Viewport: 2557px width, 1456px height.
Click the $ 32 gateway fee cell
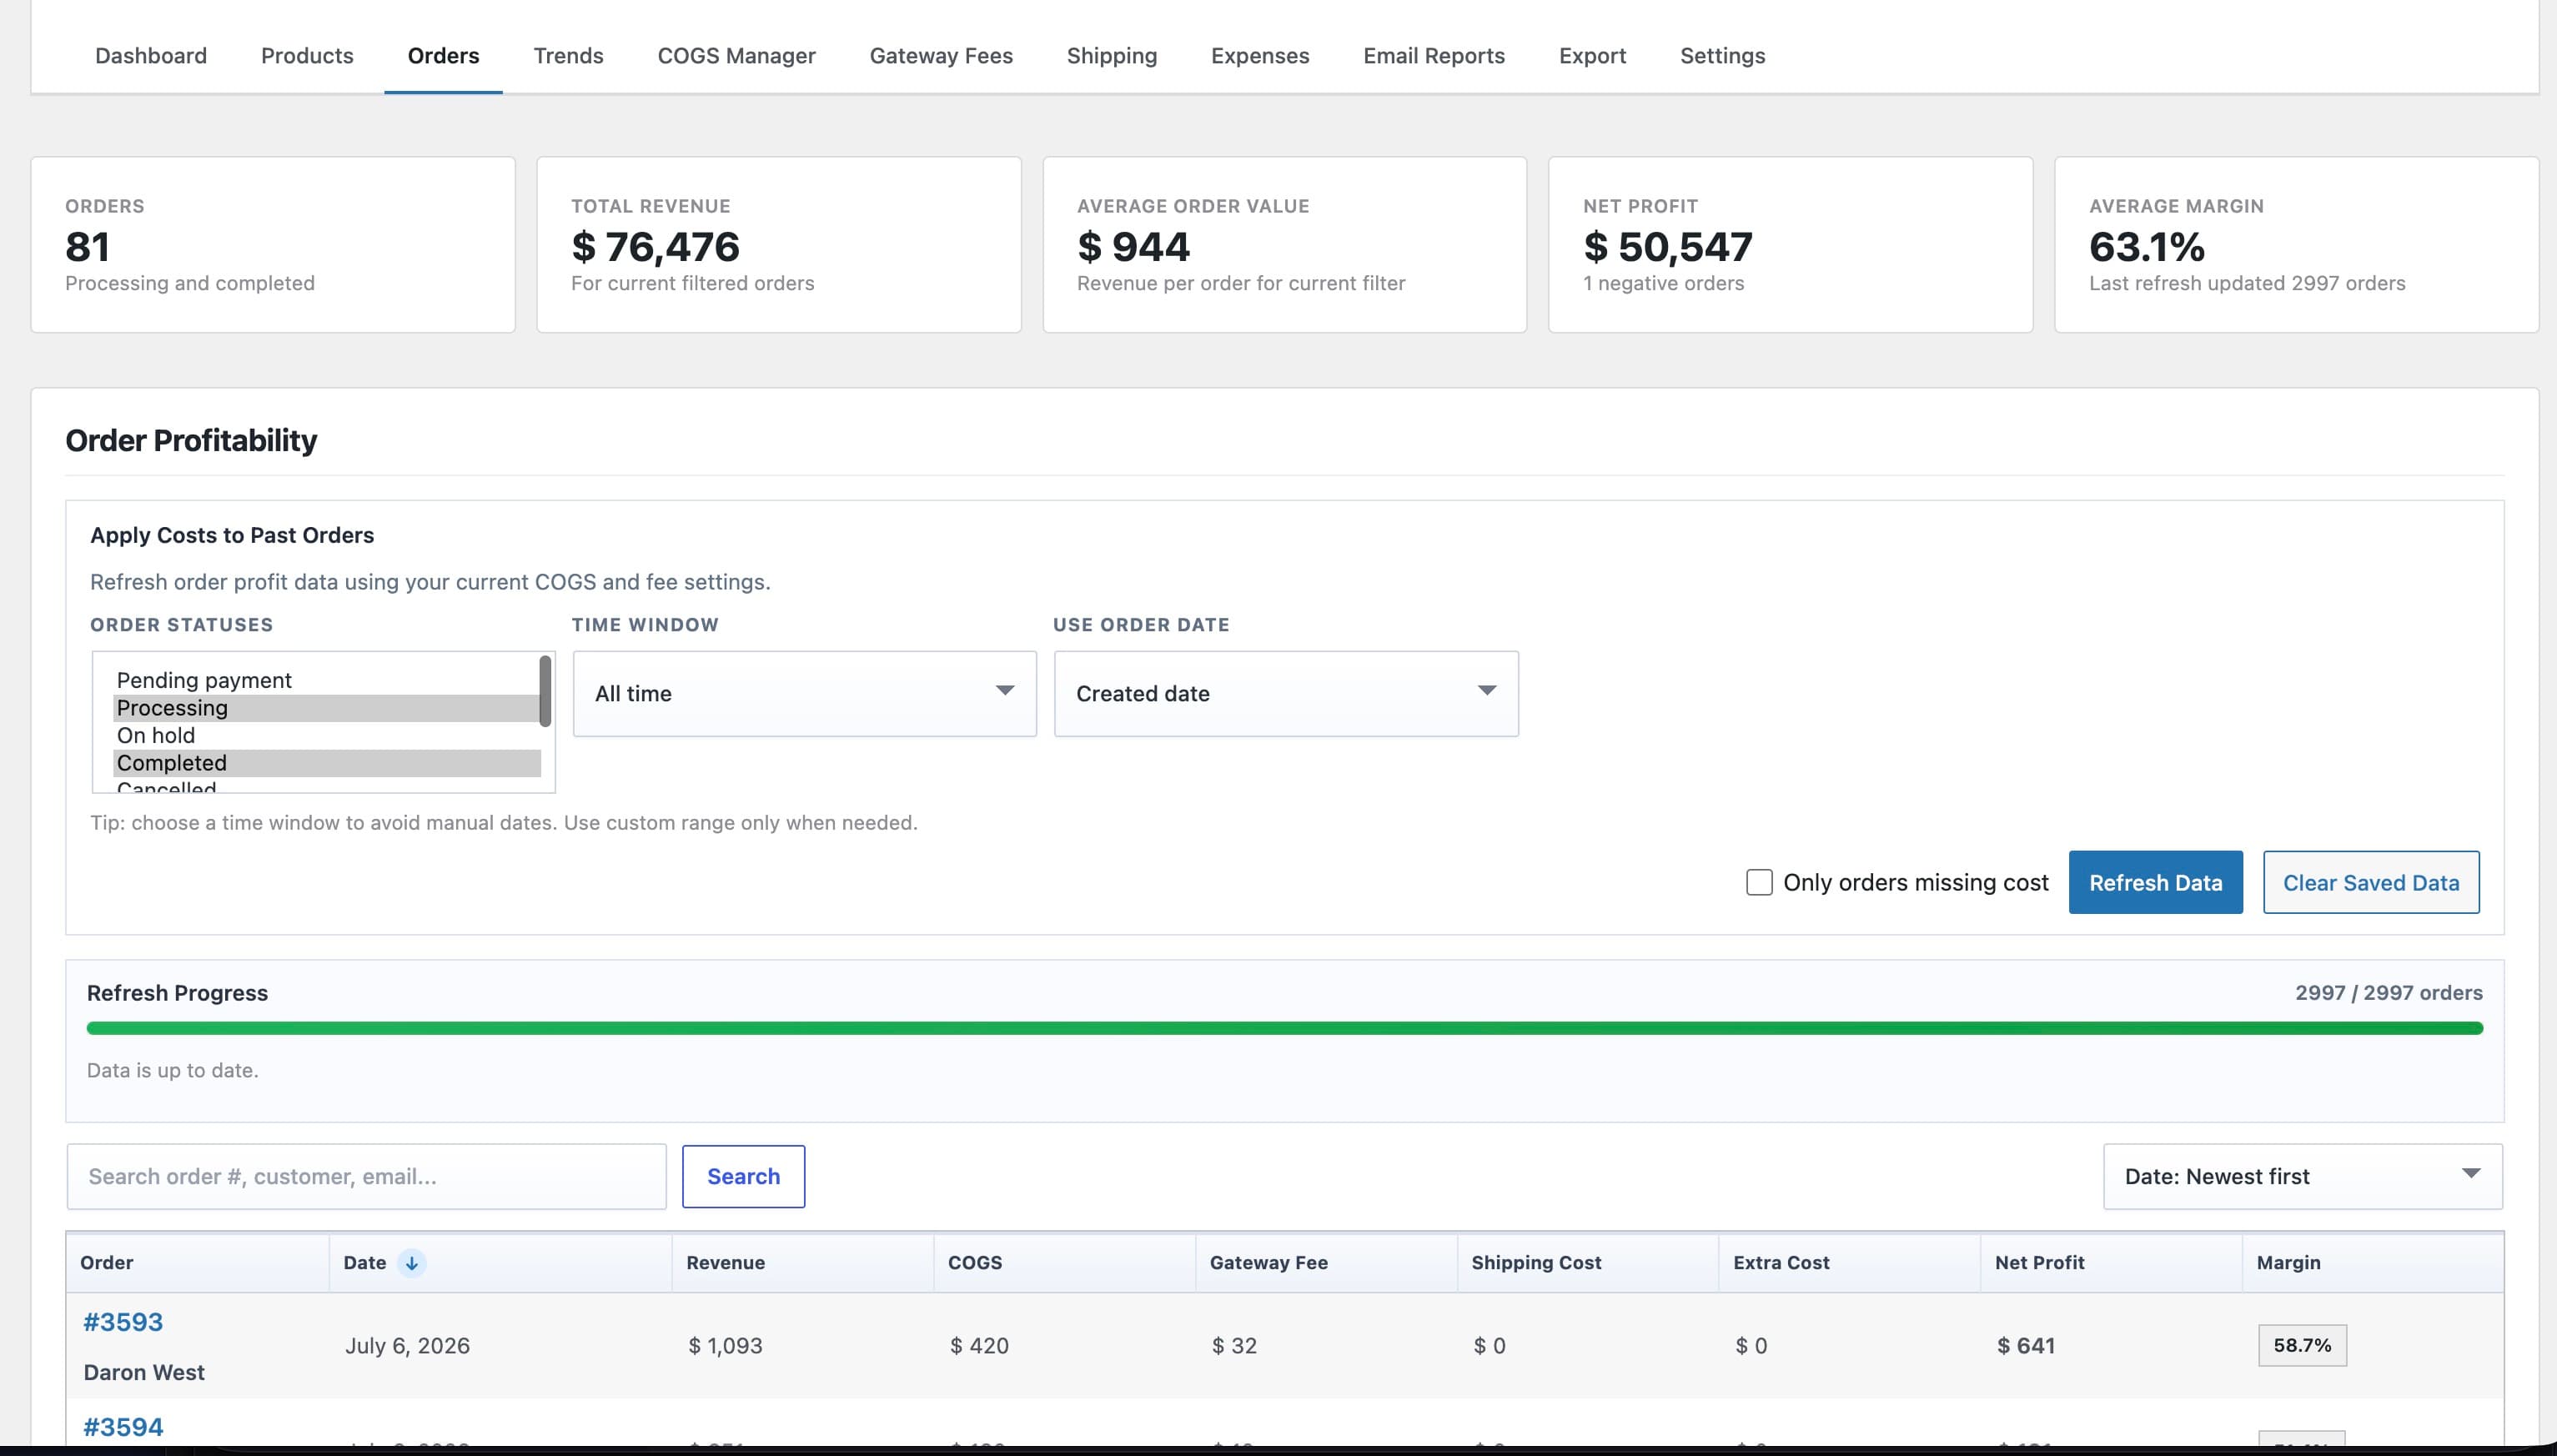click(x=1234, y=1346)
